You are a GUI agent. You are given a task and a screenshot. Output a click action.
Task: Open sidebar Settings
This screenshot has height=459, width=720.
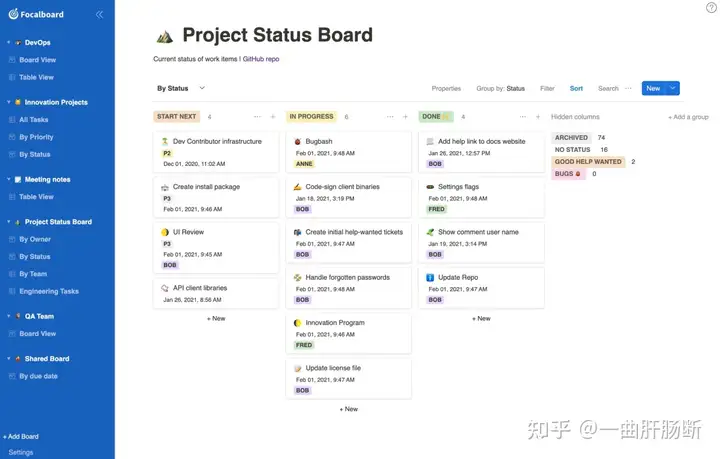click(x=21, y=452)
